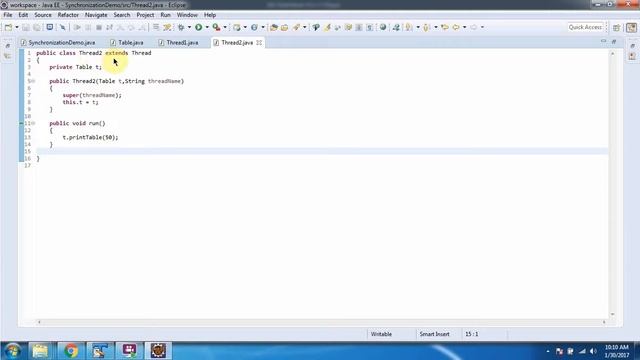
Task: Open the Back history dropdown arrow
Action: [464, 27]
